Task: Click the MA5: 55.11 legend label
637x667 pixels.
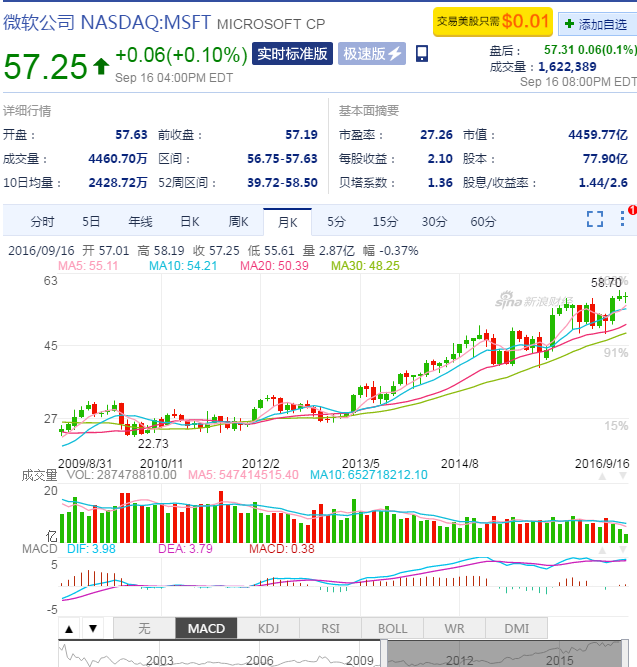Action: click(88, 266)
